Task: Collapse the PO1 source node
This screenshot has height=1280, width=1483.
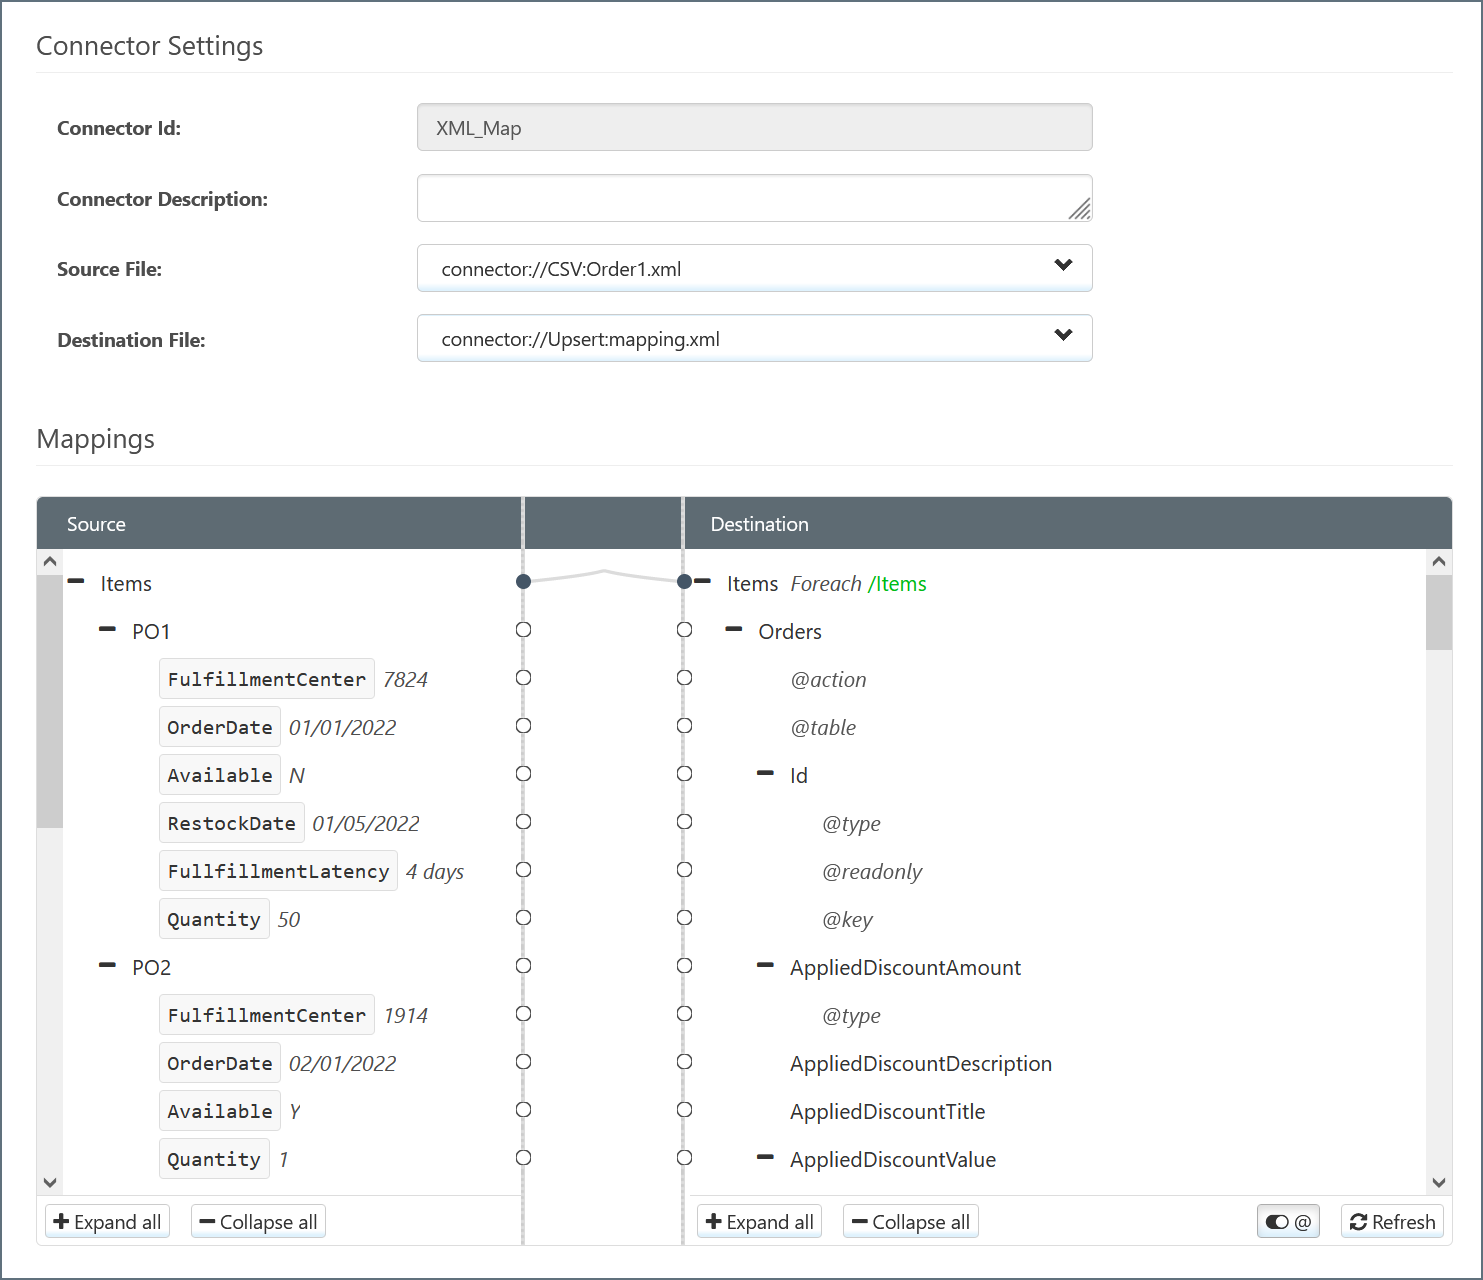Action: click(x=108, y=630)
